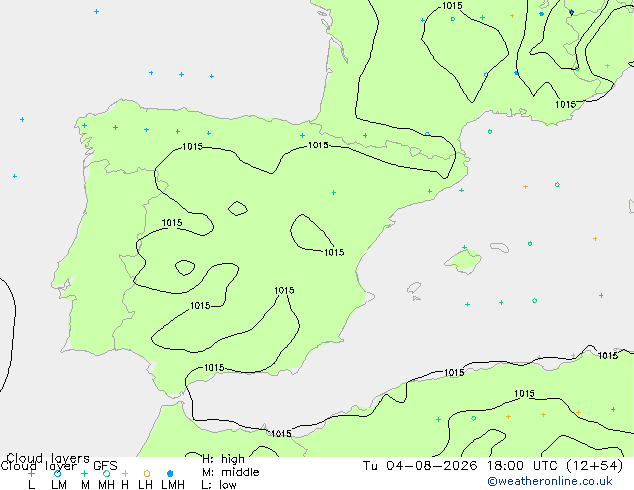Click the orange plus H legend symbol
634x490 pixels.
point(125,473)
